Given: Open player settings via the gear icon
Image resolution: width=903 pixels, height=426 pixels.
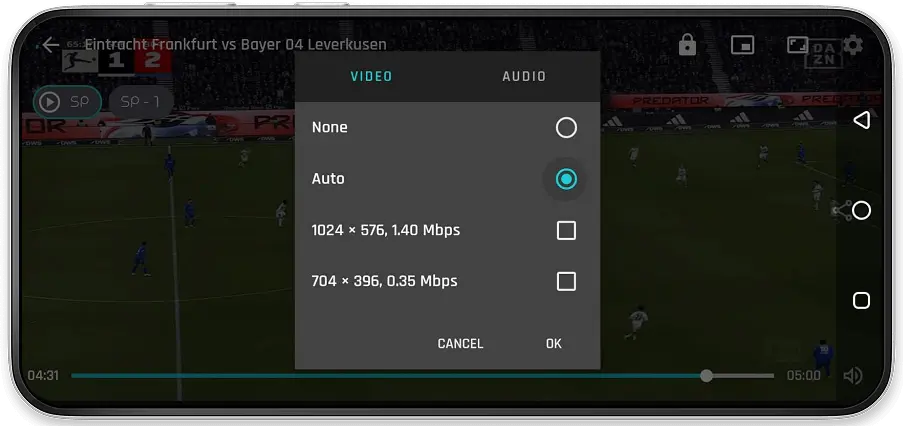Looking at the screenshot, I should 853,45.
